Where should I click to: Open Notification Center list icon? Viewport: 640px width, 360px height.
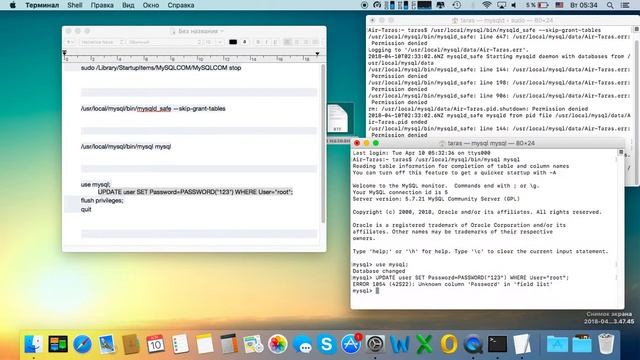[625, 5]
